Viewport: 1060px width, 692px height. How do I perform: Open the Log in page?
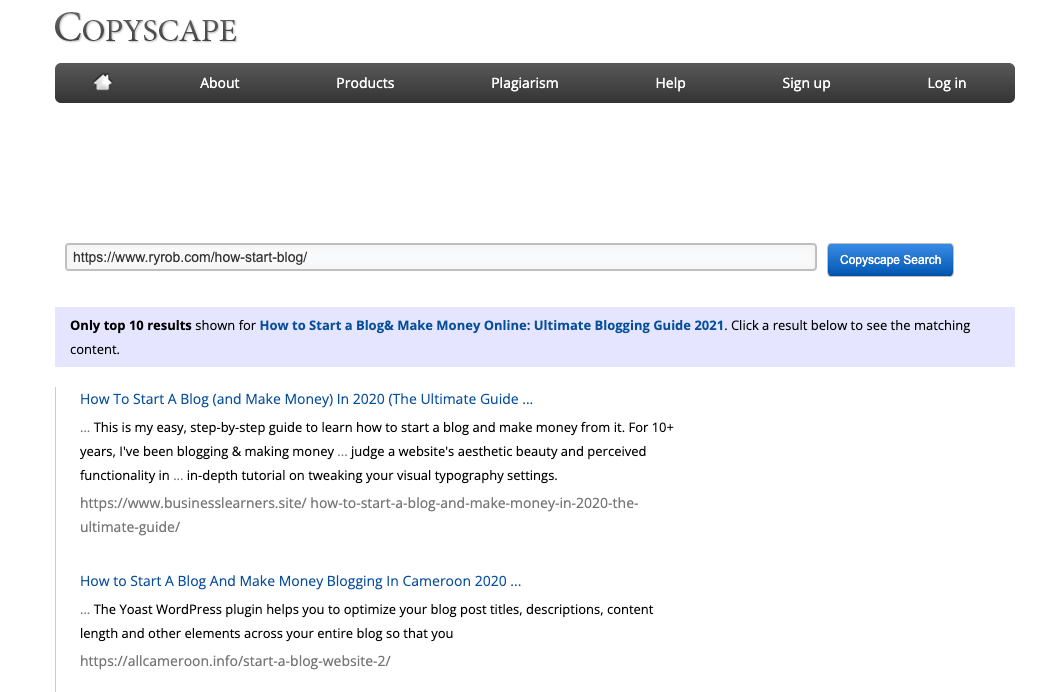tap(946, 83)
